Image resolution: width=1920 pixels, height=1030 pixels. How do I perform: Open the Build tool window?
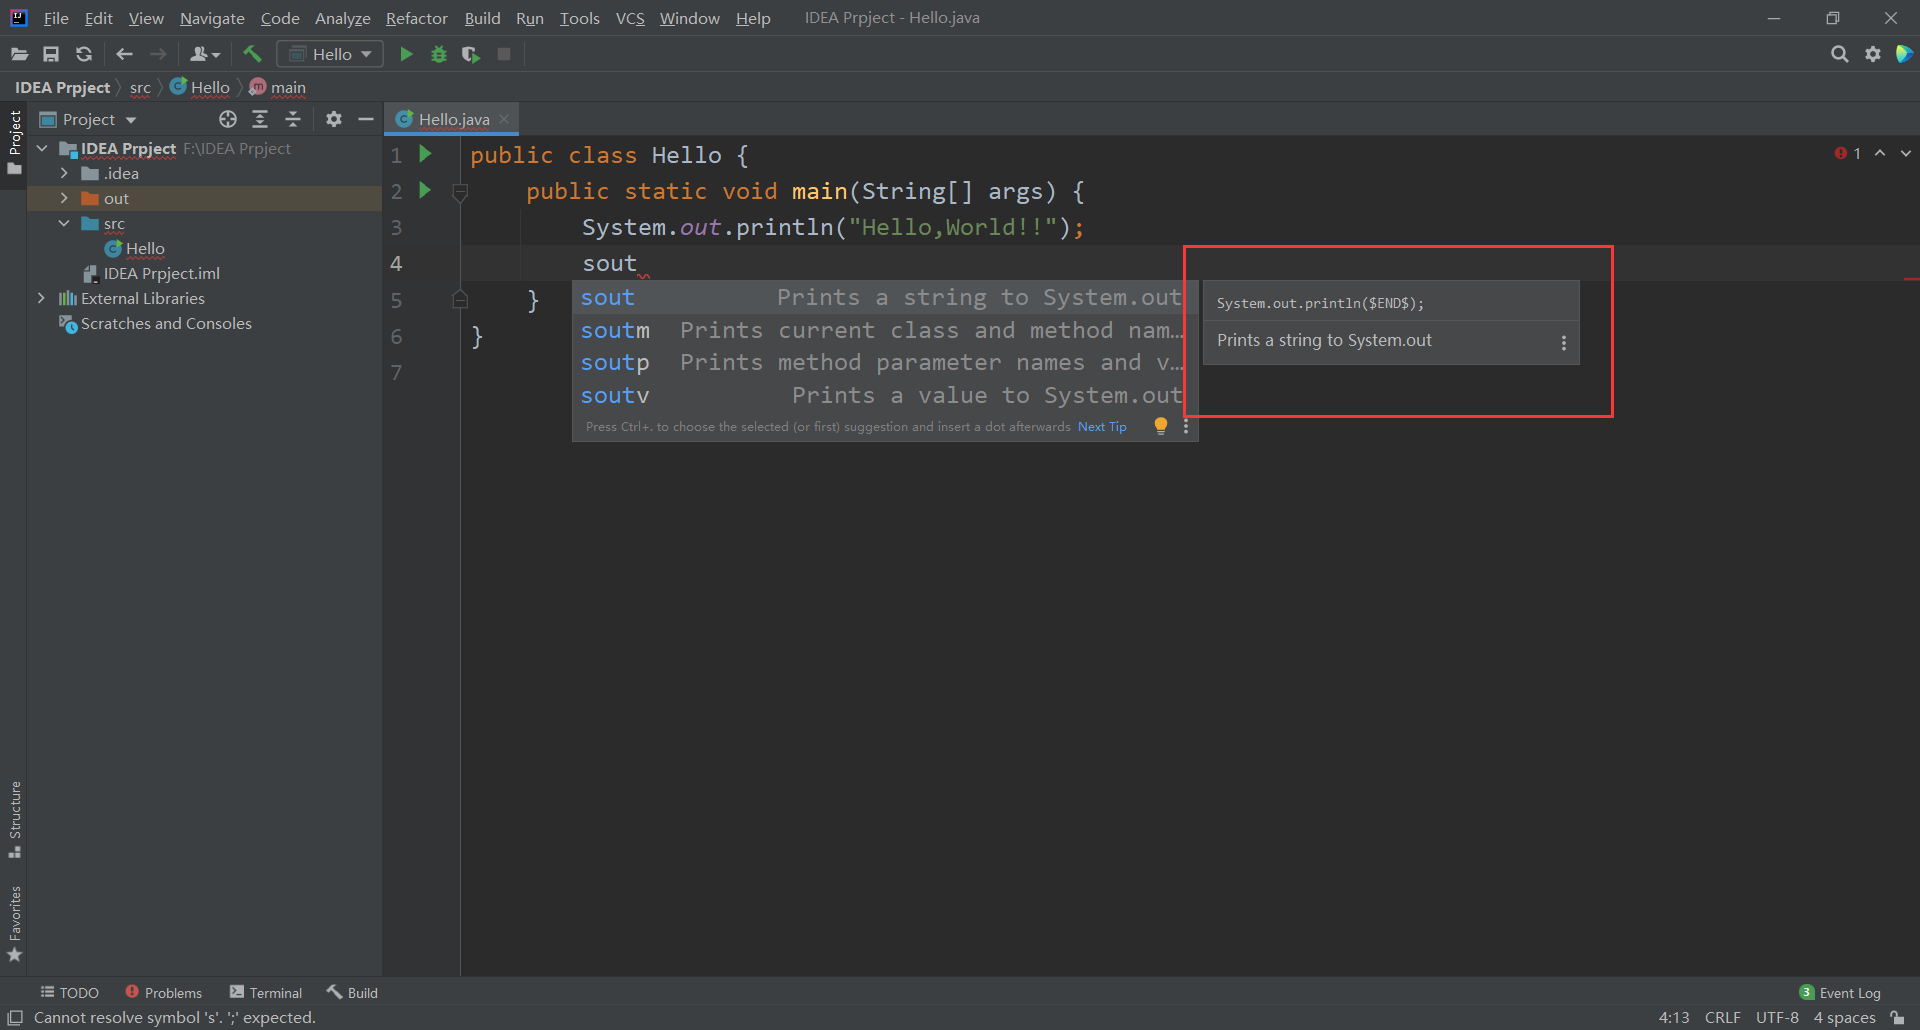tap(352, 992)
